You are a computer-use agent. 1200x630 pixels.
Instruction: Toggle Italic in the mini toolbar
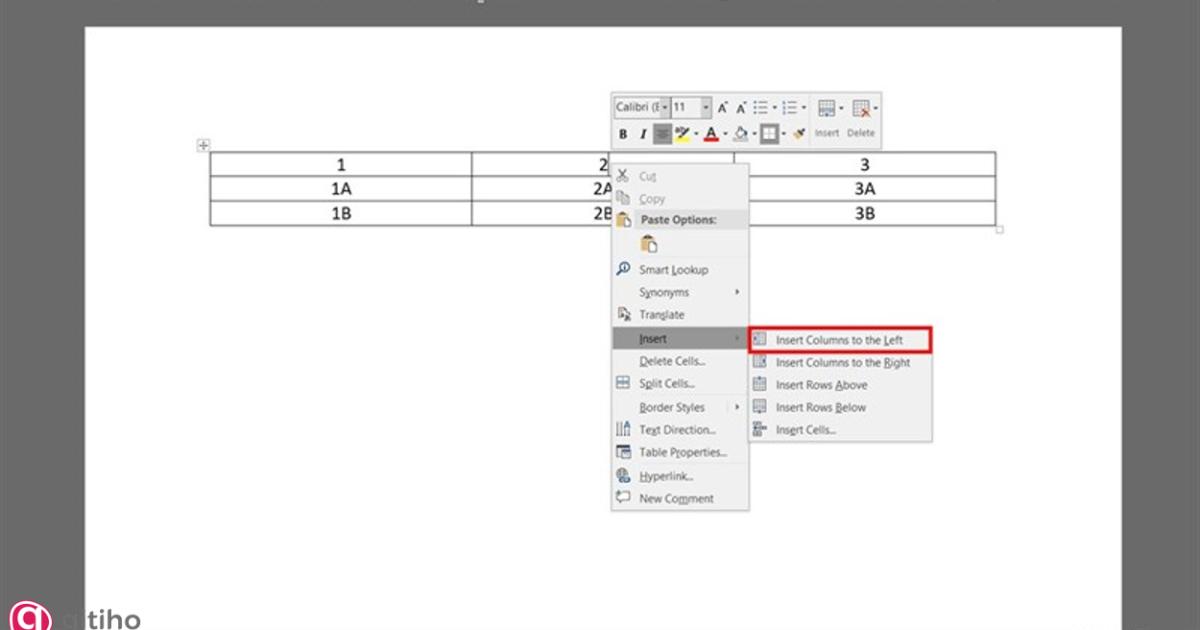[x=642, y=134]
